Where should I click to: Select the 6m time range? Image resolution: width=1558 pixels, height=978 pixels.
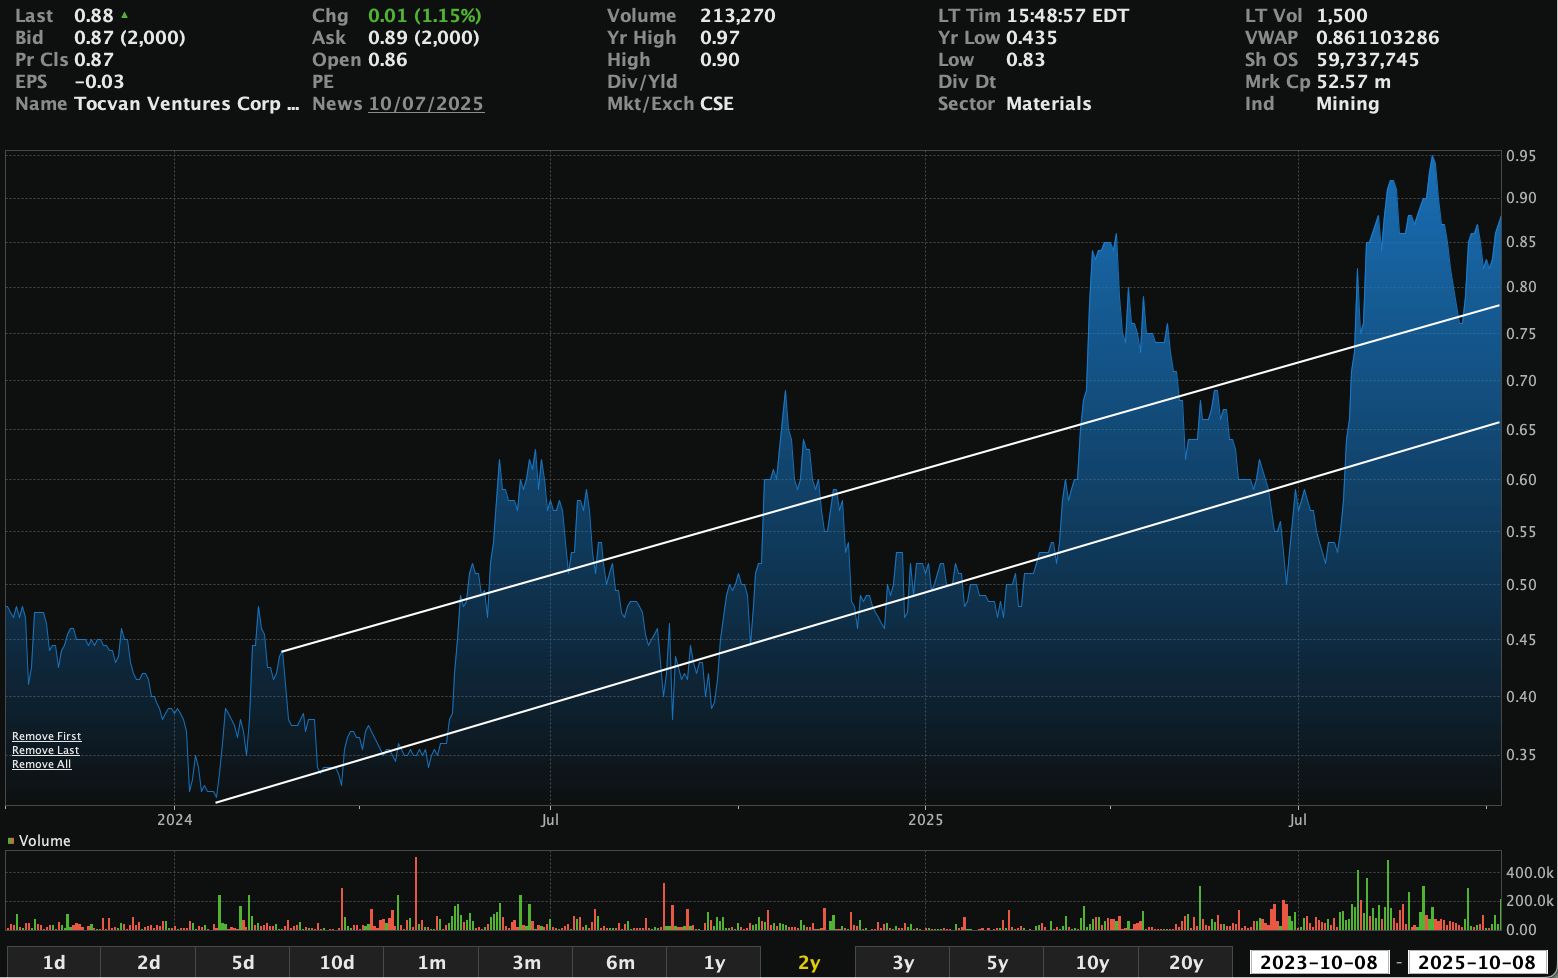[620, 962]
